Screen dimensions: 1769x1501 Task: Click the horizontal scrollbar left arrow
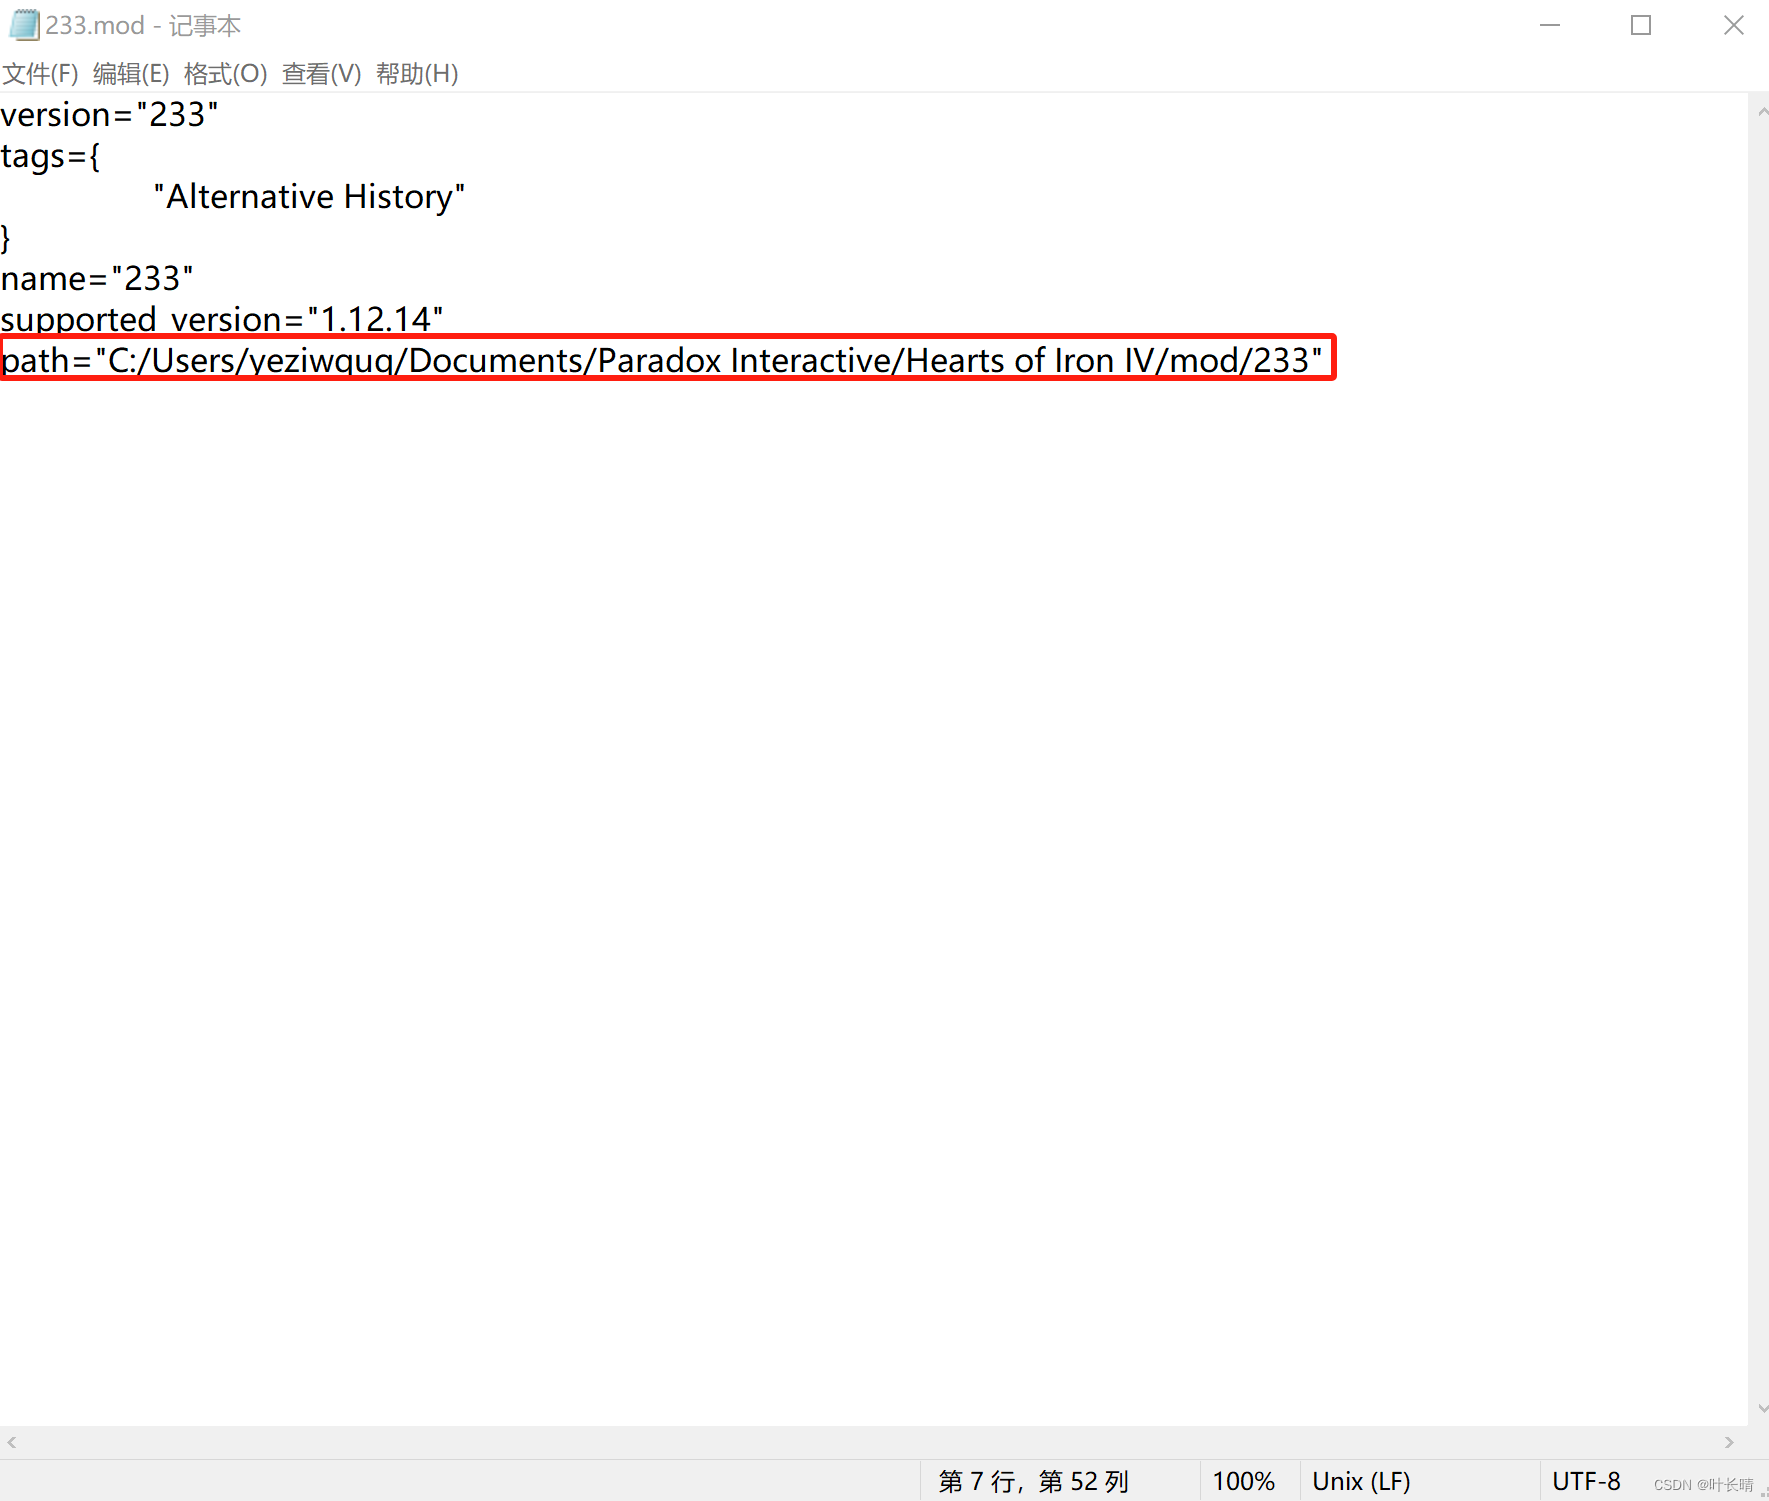tap(12, 1442)
